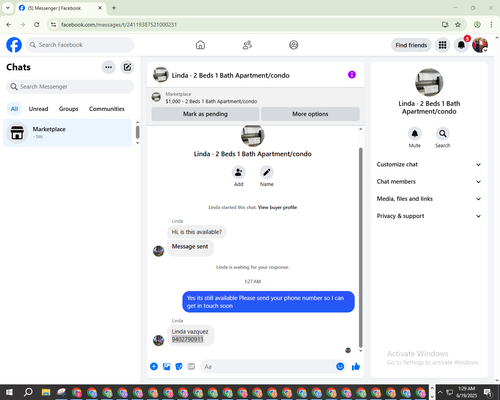Reload the browser page
The image size is (500, 400).
pos(37,25)
